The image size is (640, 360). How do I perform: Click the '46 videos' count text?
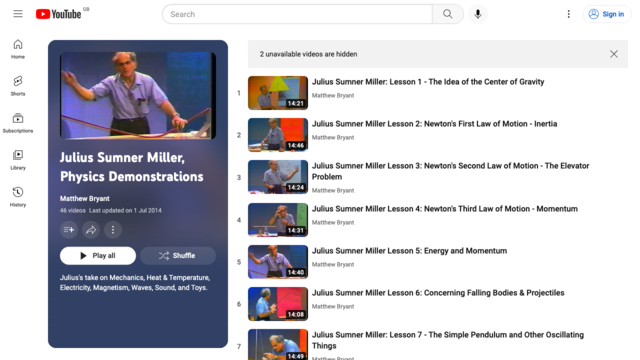pyautogui.click(x=73, y=211)
